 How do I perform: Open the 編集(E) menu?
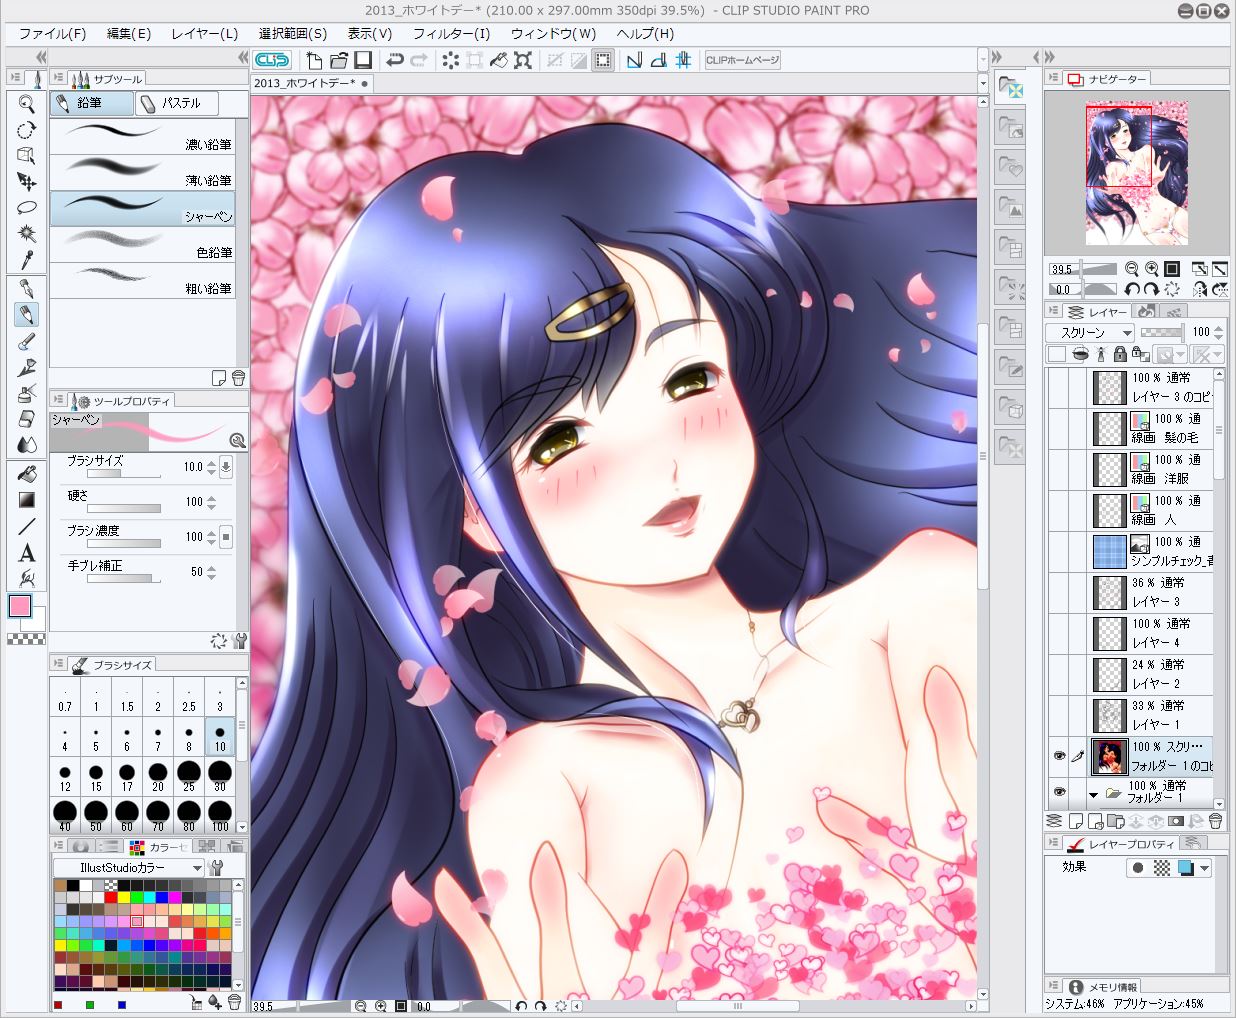coord(129,33)
